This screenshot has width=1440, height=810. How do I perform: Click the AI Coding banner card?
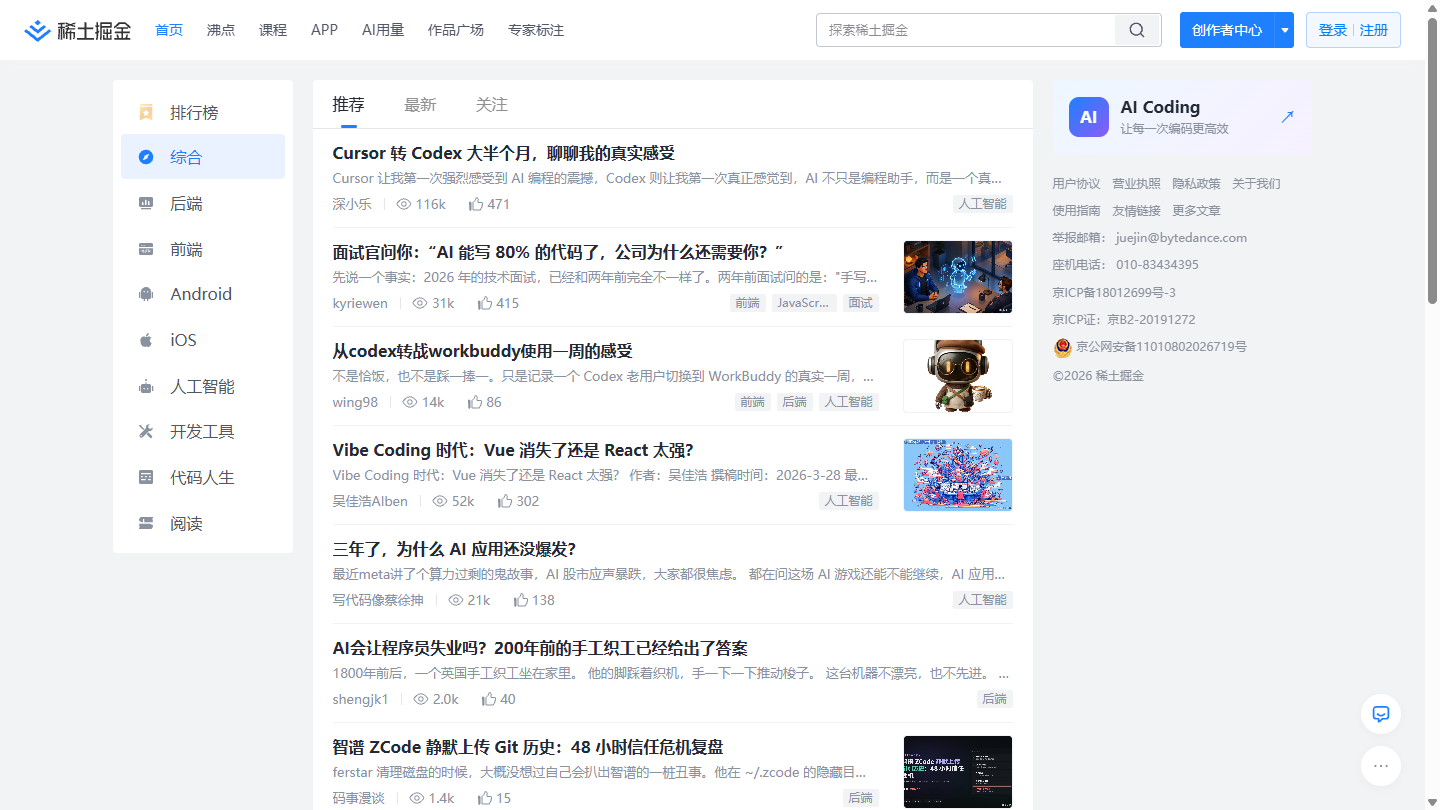point(1182,117)
